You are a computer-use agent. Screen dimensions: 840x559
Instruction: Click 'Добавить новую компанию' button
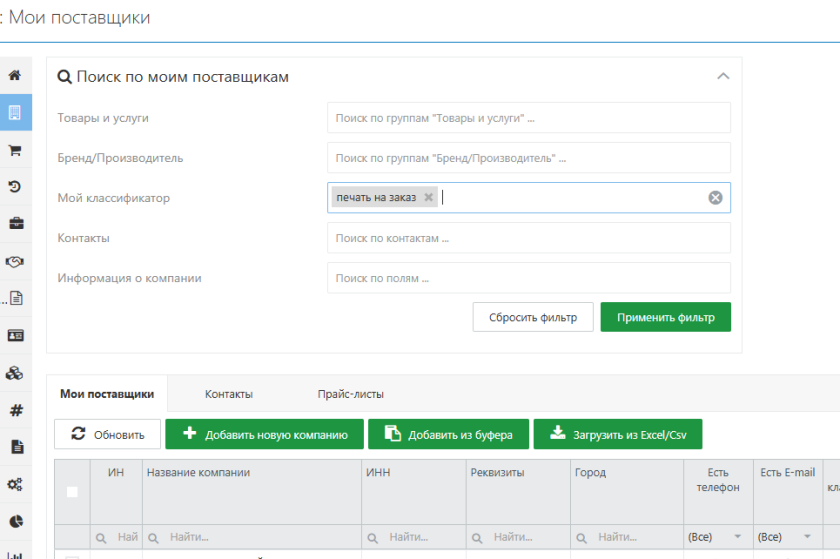264,434
